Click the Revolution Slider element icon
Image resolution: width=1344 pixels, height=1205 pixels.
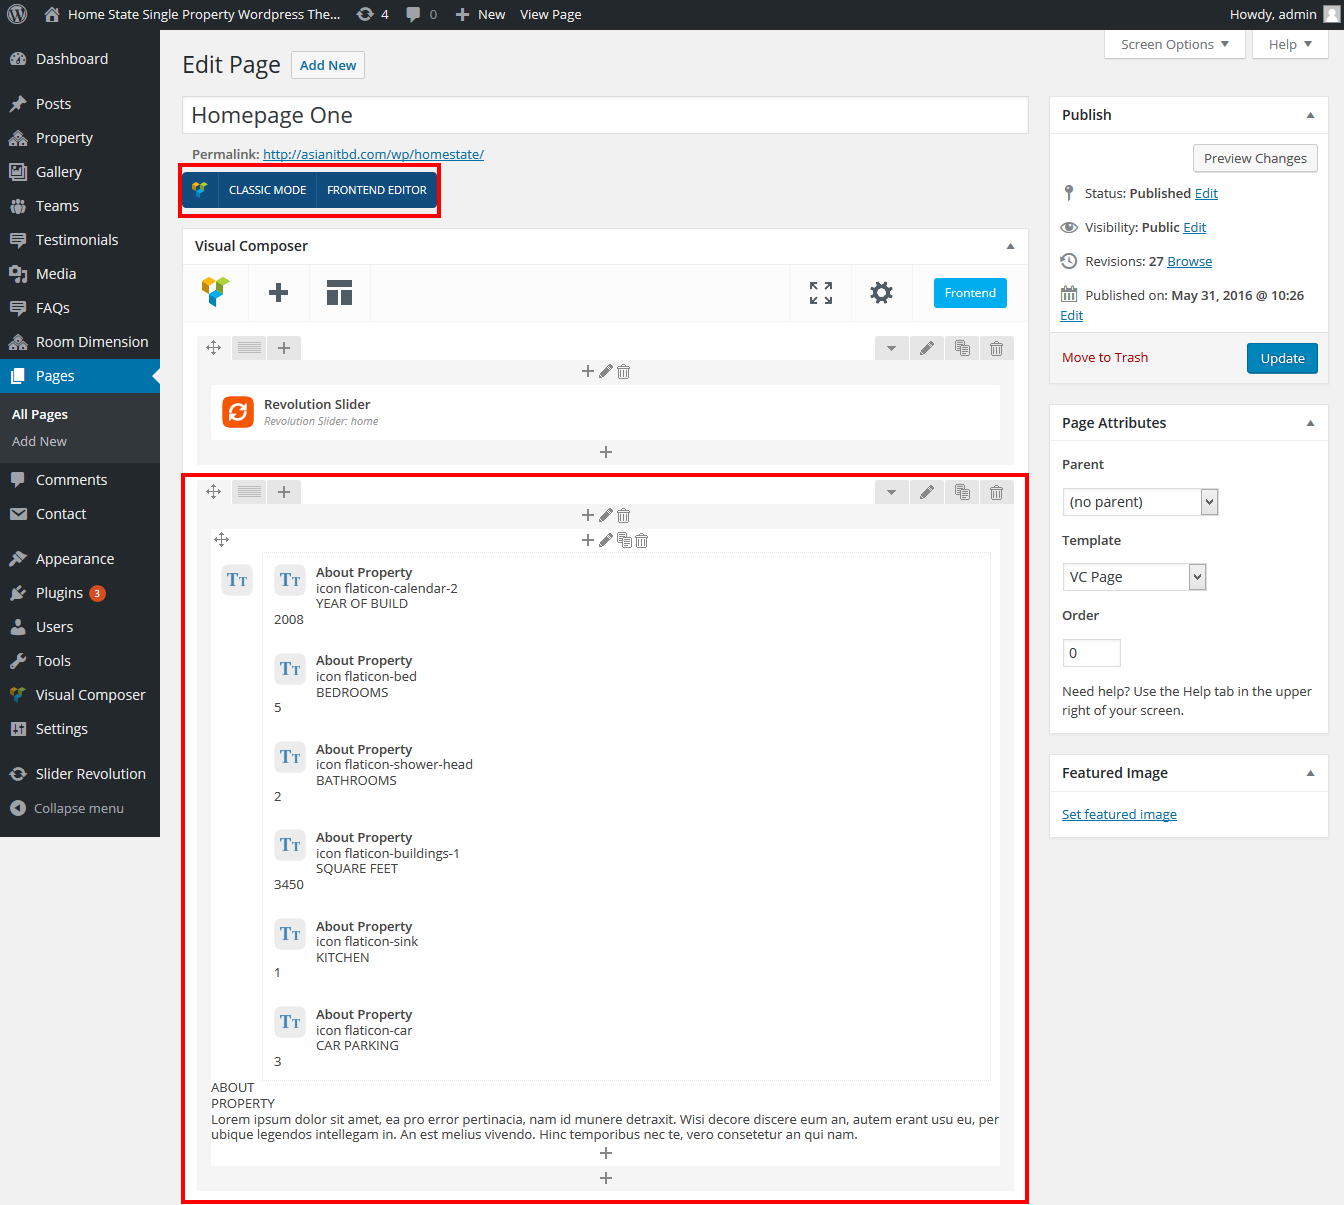tap(238, 412)
